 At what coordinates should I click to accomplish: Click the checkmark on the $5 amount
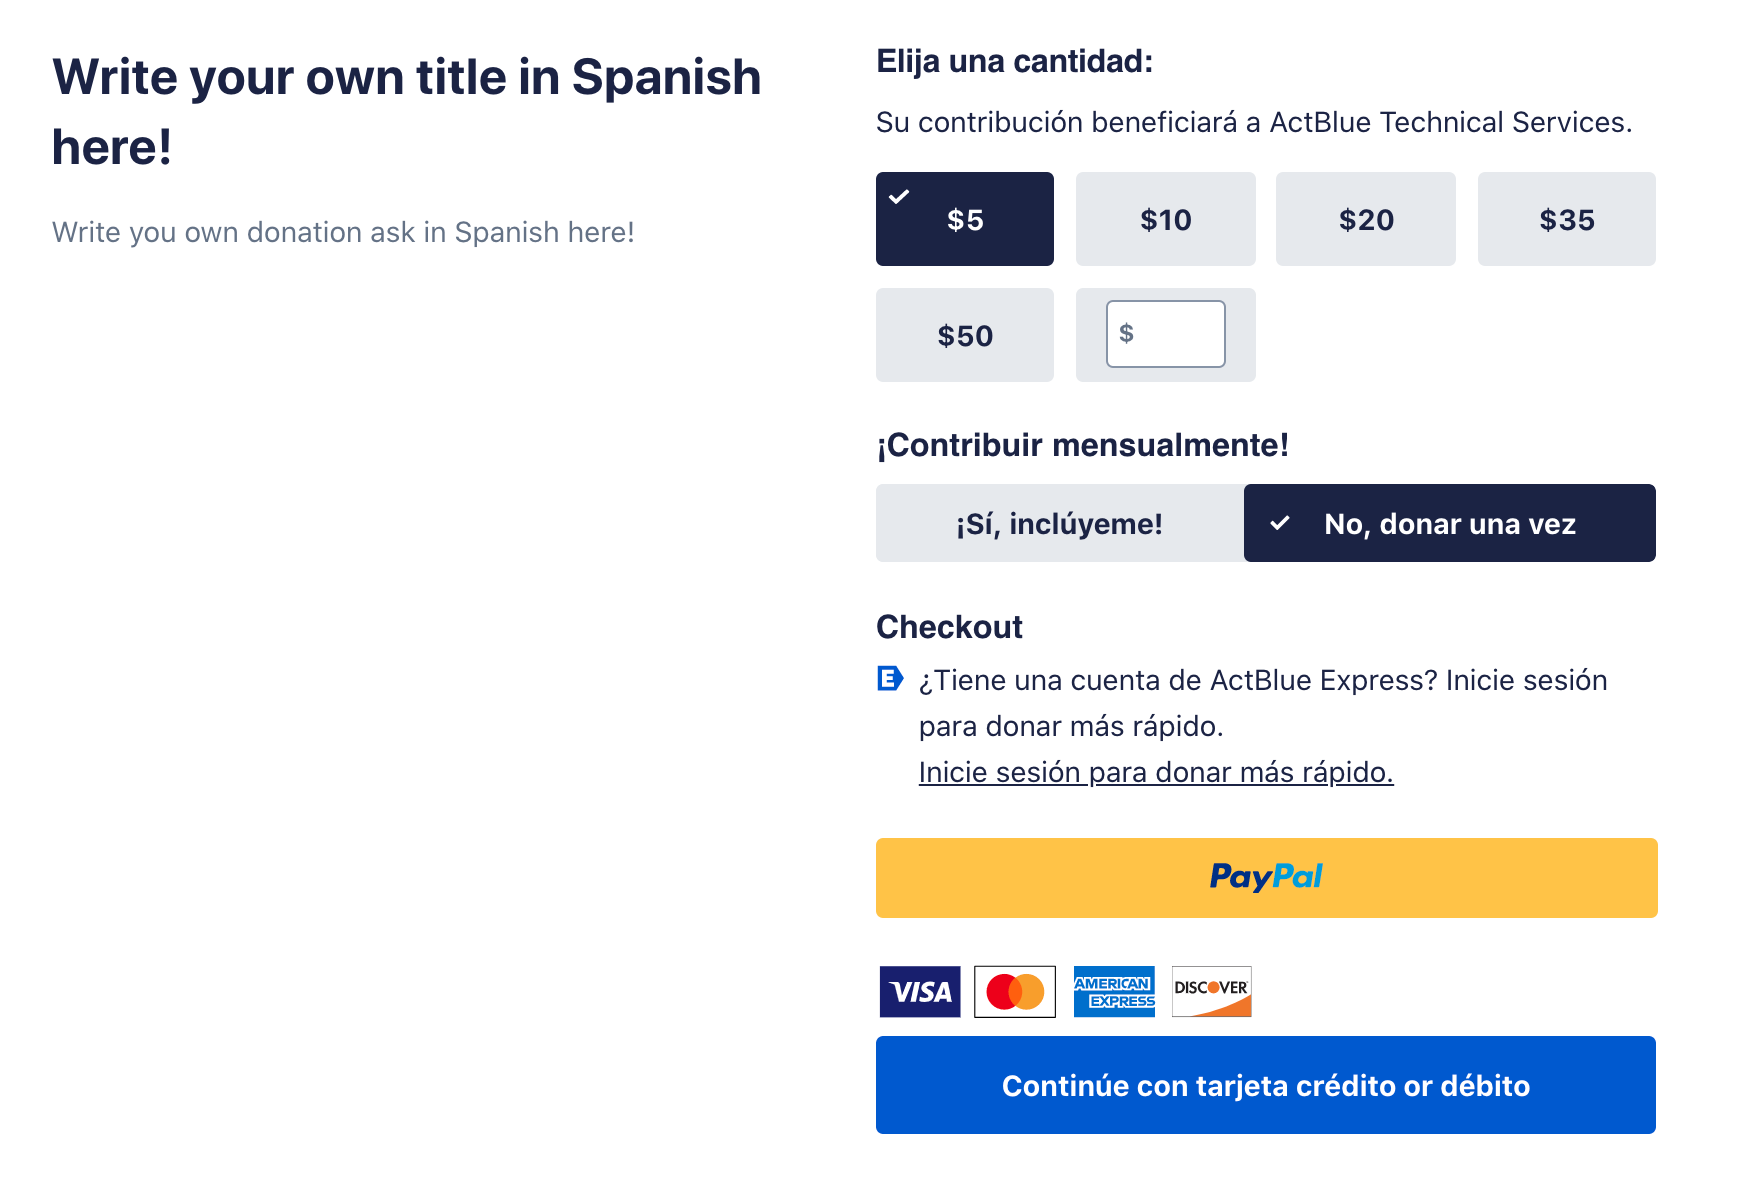899,196
